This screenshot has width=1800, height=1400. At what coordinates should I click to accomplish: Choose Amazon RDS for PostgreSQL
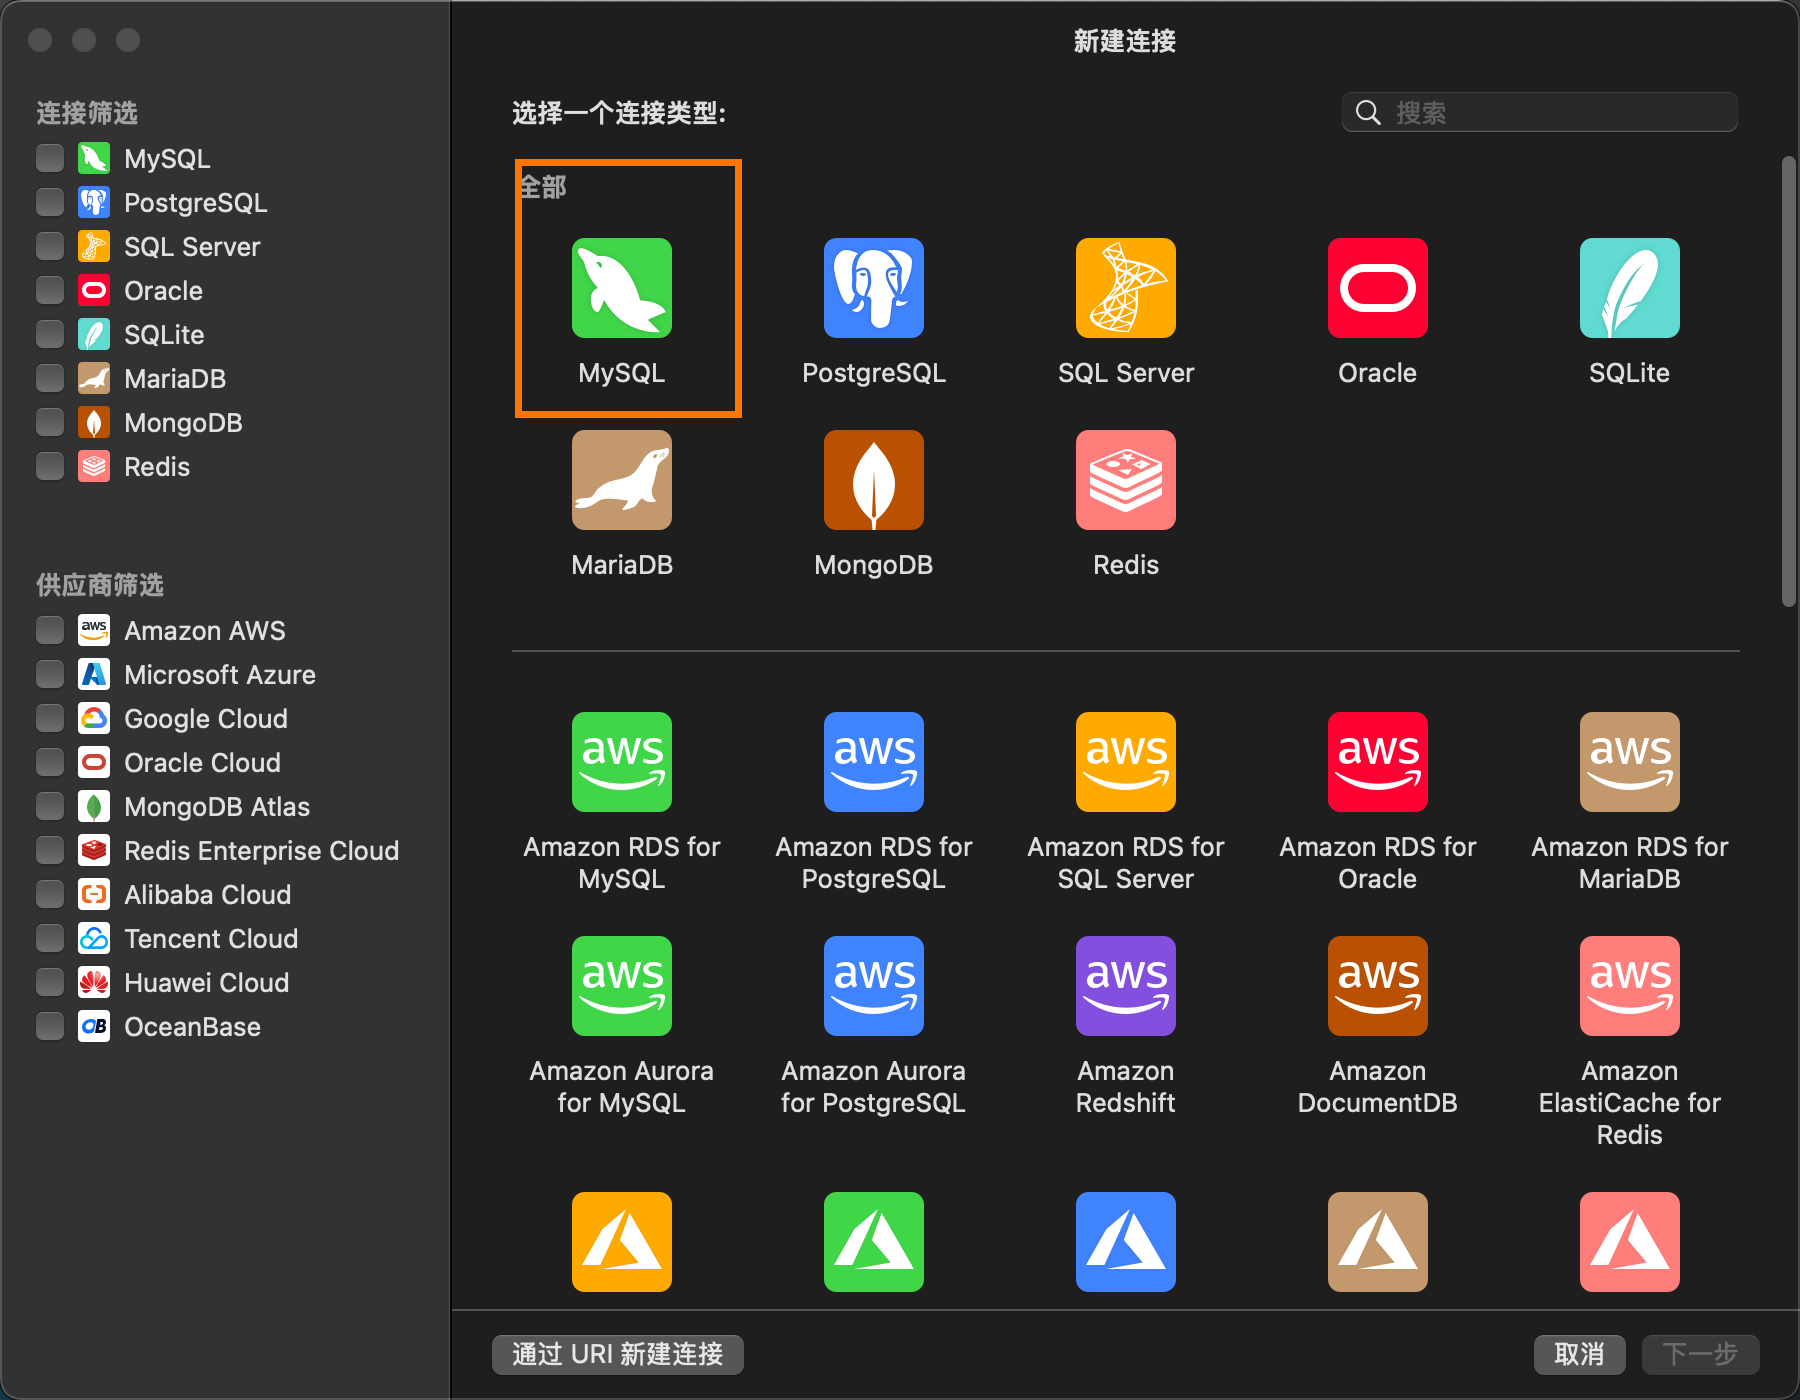873,762
